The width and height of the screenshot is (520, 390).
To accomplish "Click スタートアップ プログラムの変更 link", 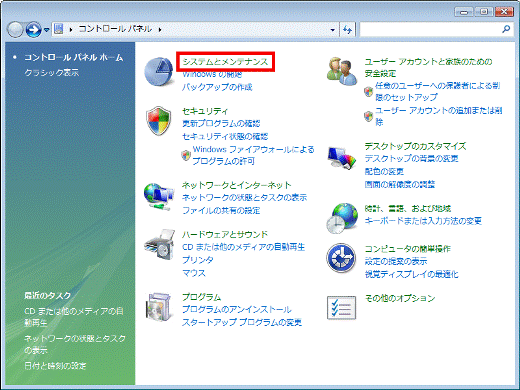I will point(242,322).
